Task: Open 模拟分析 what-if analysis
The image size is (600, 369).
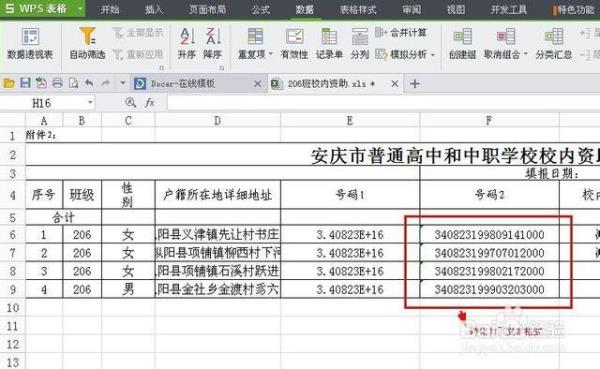Action: [x=405, y=55]
